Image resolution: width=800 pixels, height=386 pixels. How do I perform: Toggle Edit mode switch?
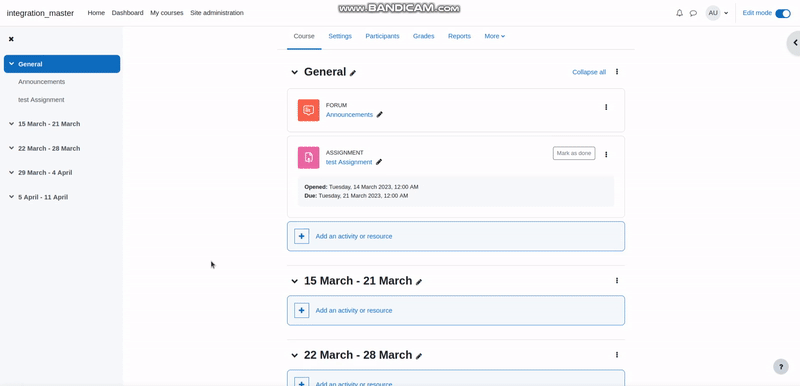783,13
